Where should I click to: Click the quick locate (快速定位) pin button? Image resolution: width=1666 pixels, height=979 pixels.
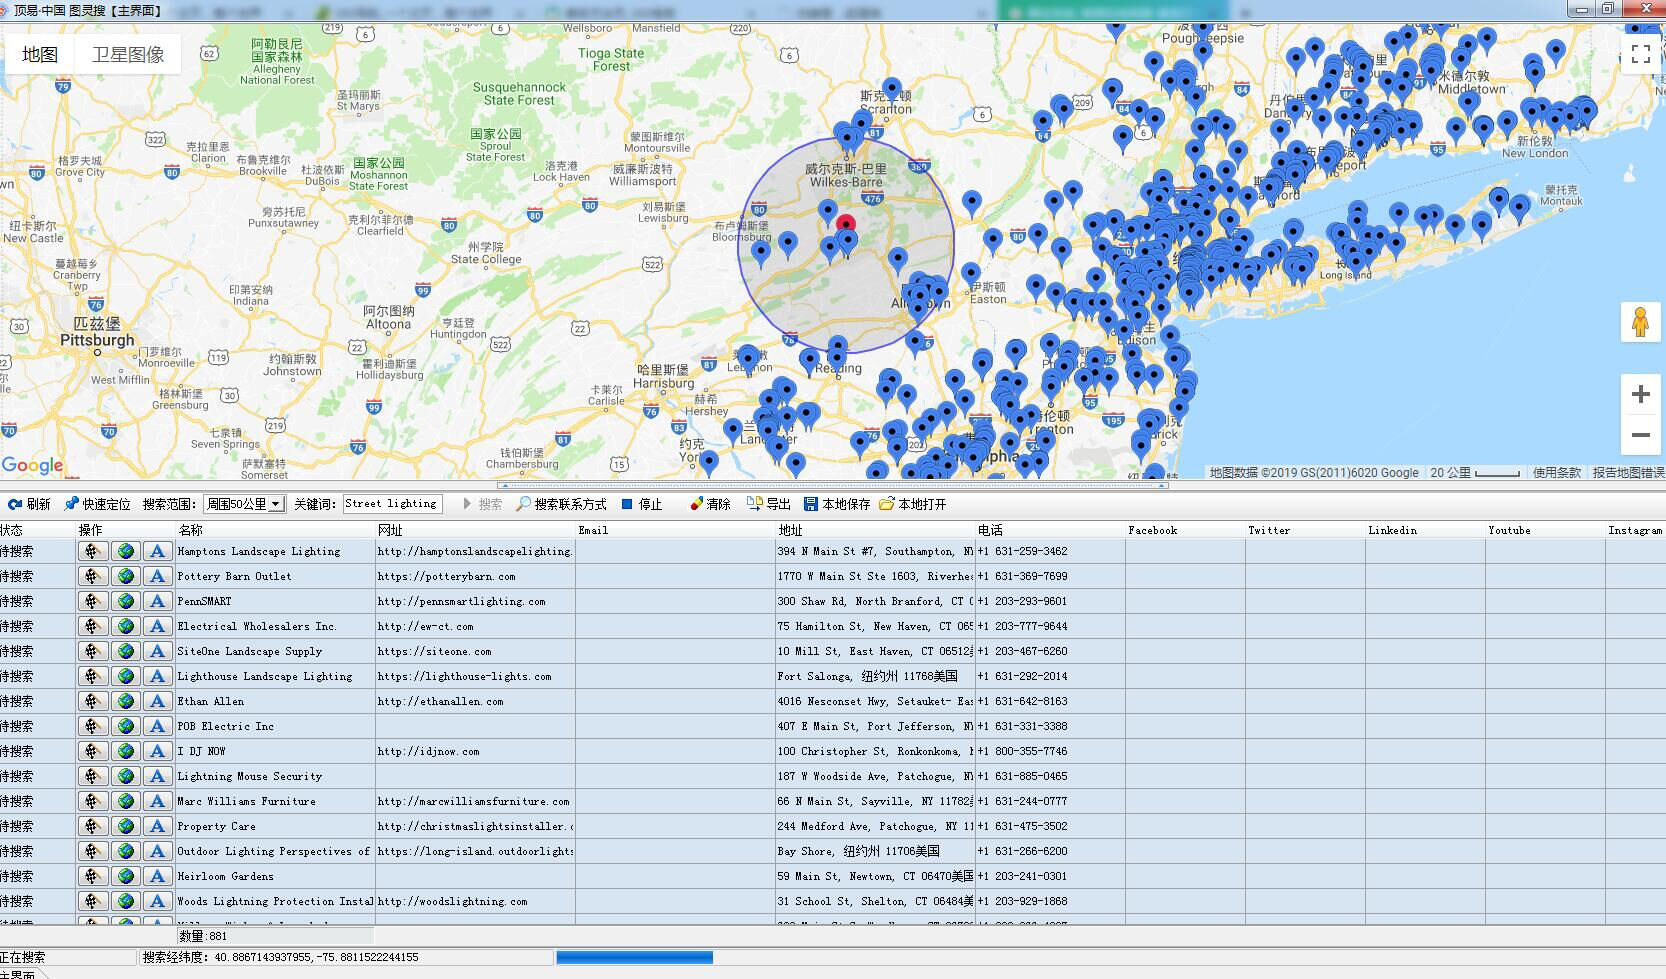click(x=97, y=504)
